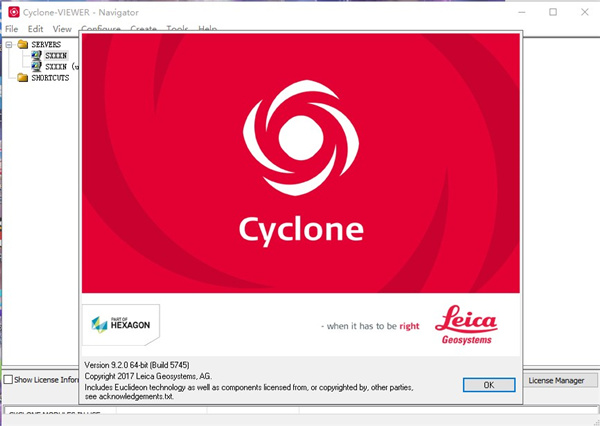The width and height of the screenshot is (600, 426).
Task: Open the License Manager
Action: [556, 380]
